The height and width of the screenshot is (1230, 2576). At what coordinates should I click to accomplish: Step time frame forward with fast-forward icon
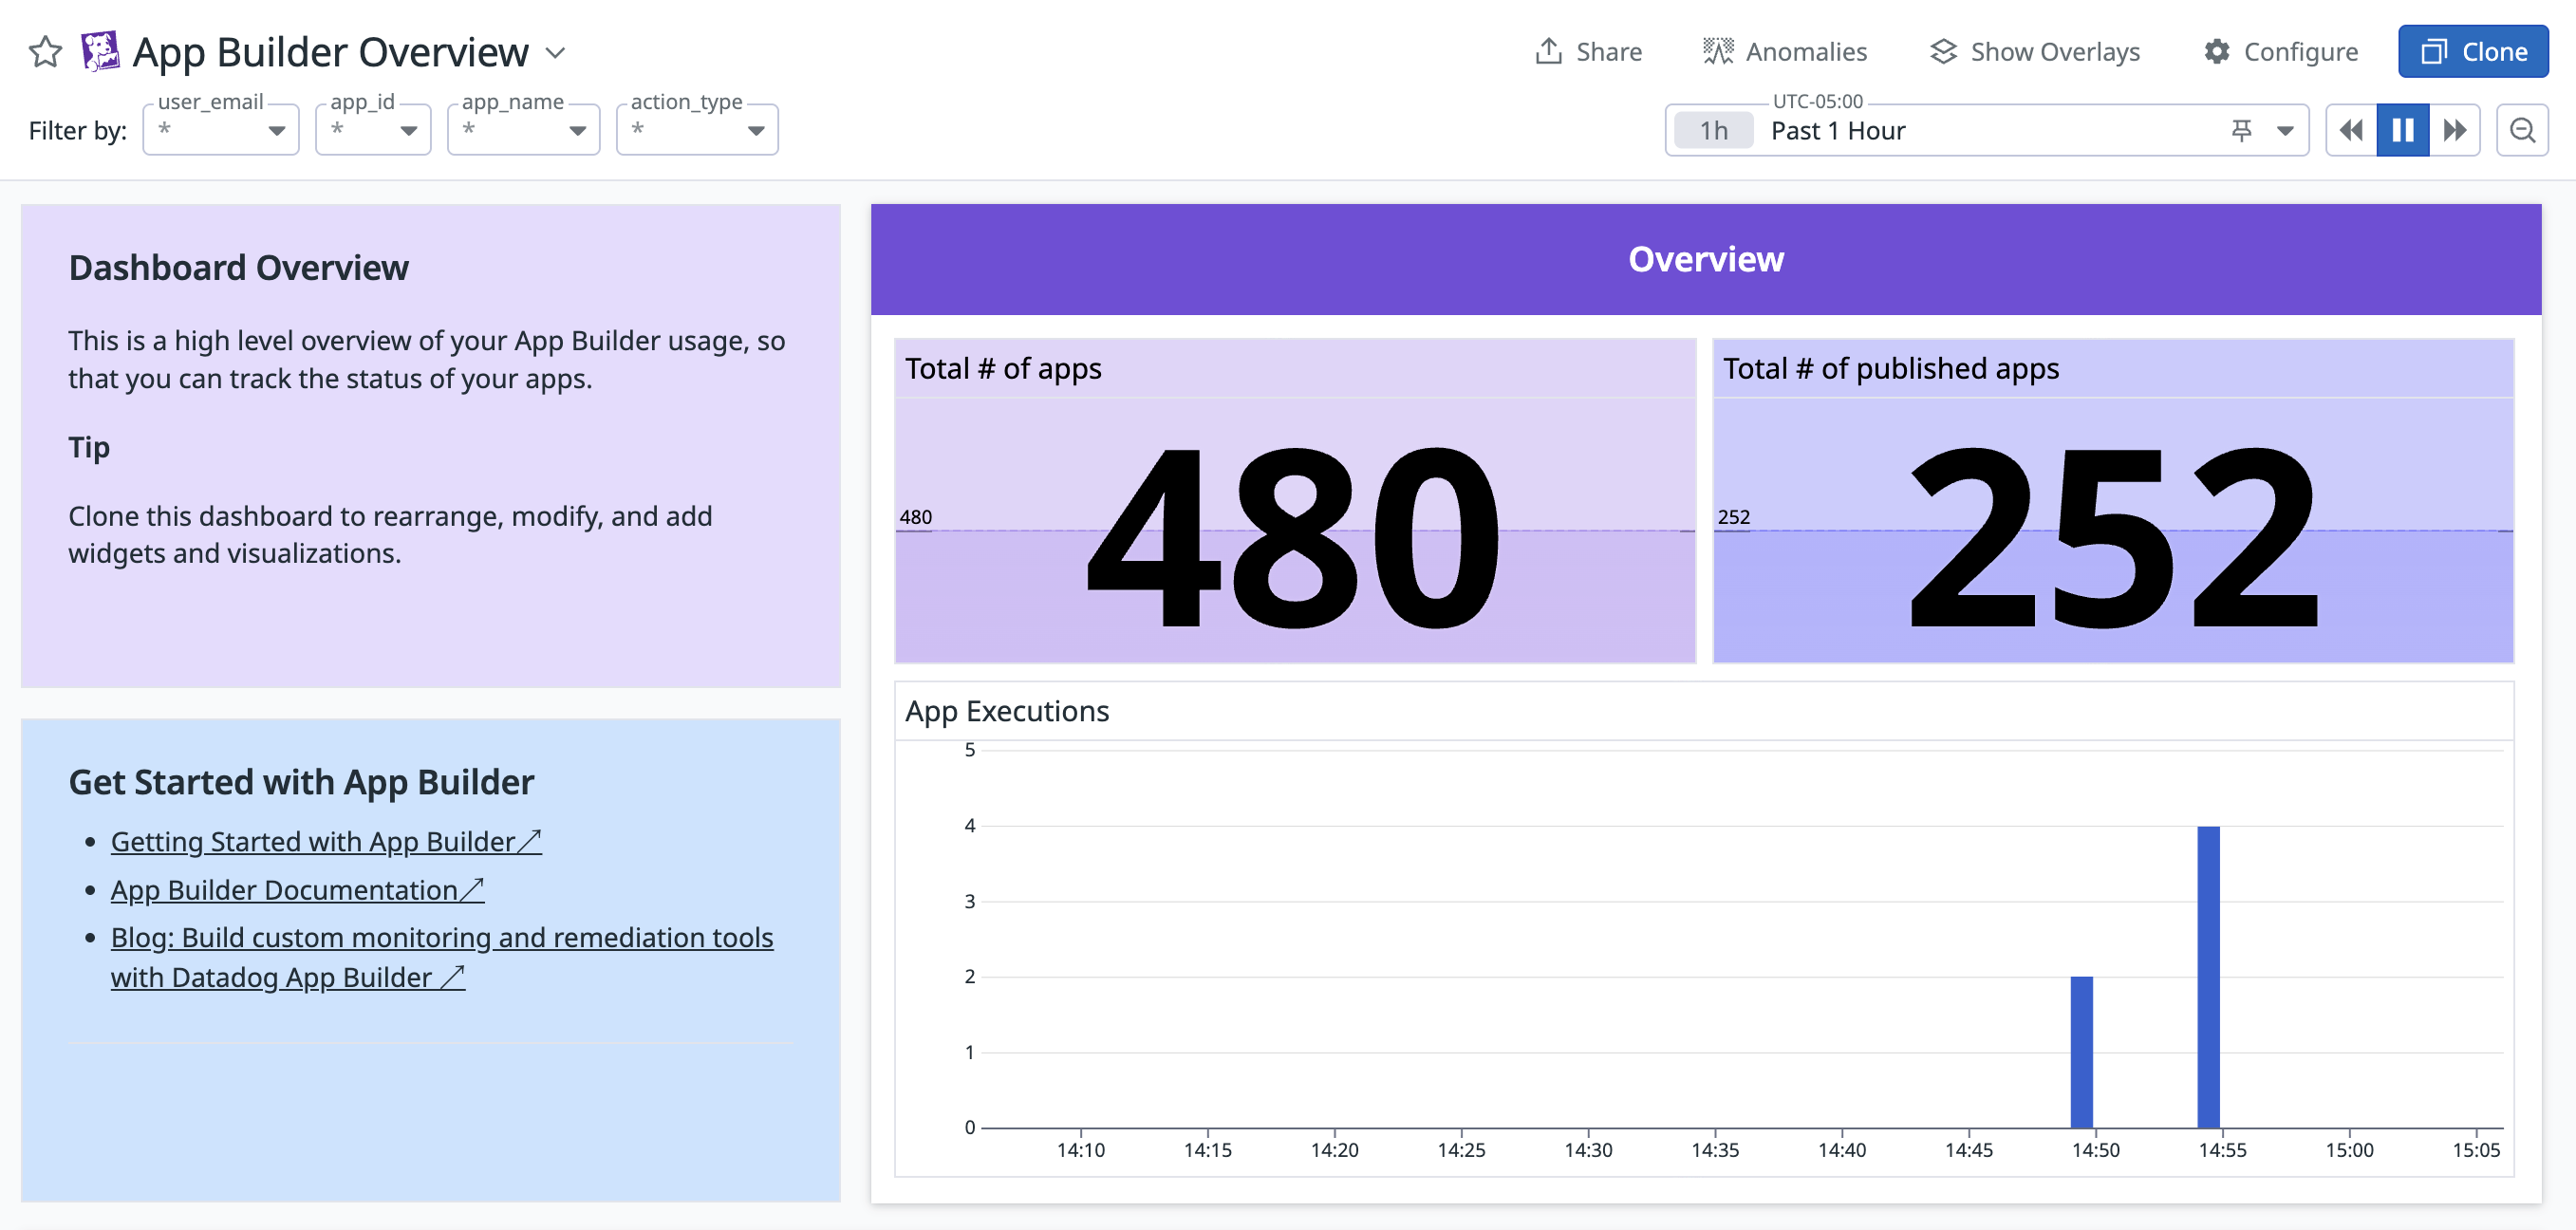pos(2454,130)
